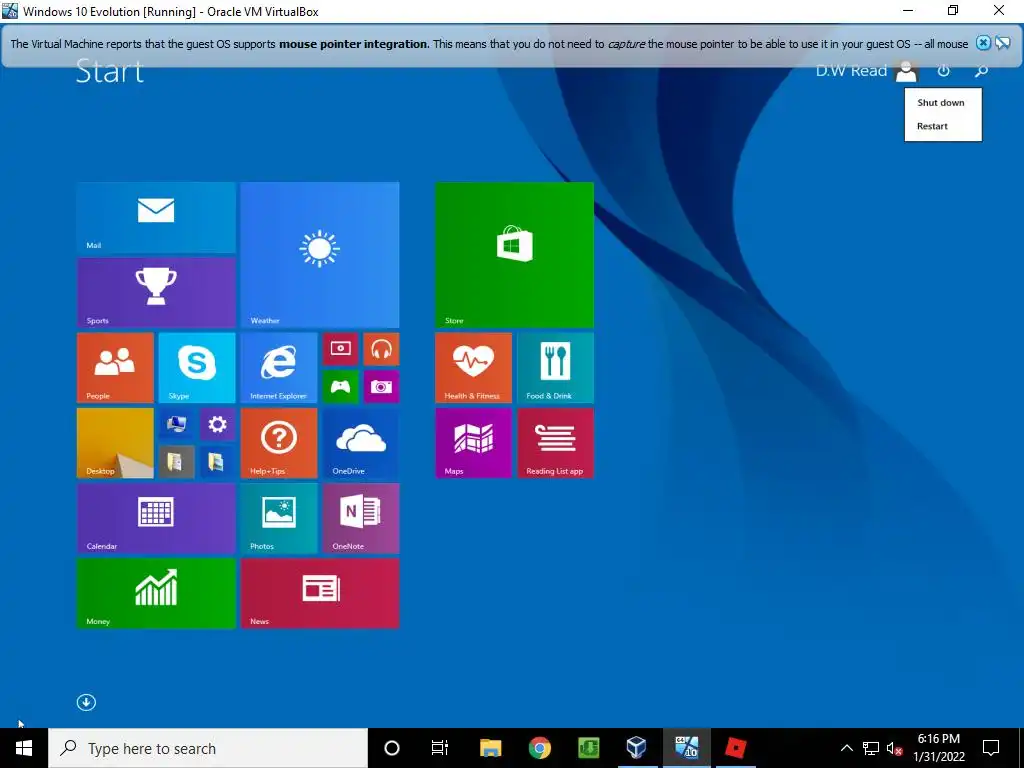Screen dimensions: 1024x768
Task: Launch the Skype tile
Action: (x=197, y=368)
